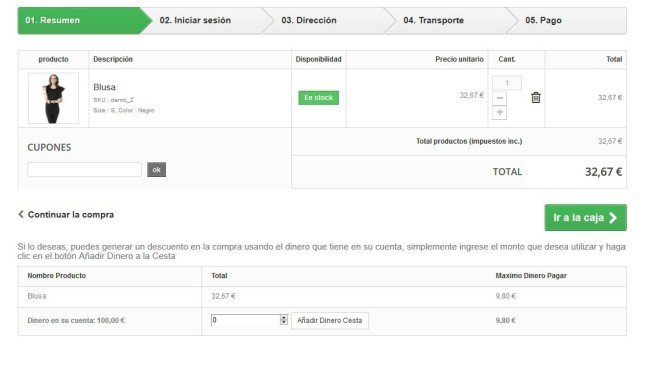Click the SKU : demo_2 text

point(113,100)
